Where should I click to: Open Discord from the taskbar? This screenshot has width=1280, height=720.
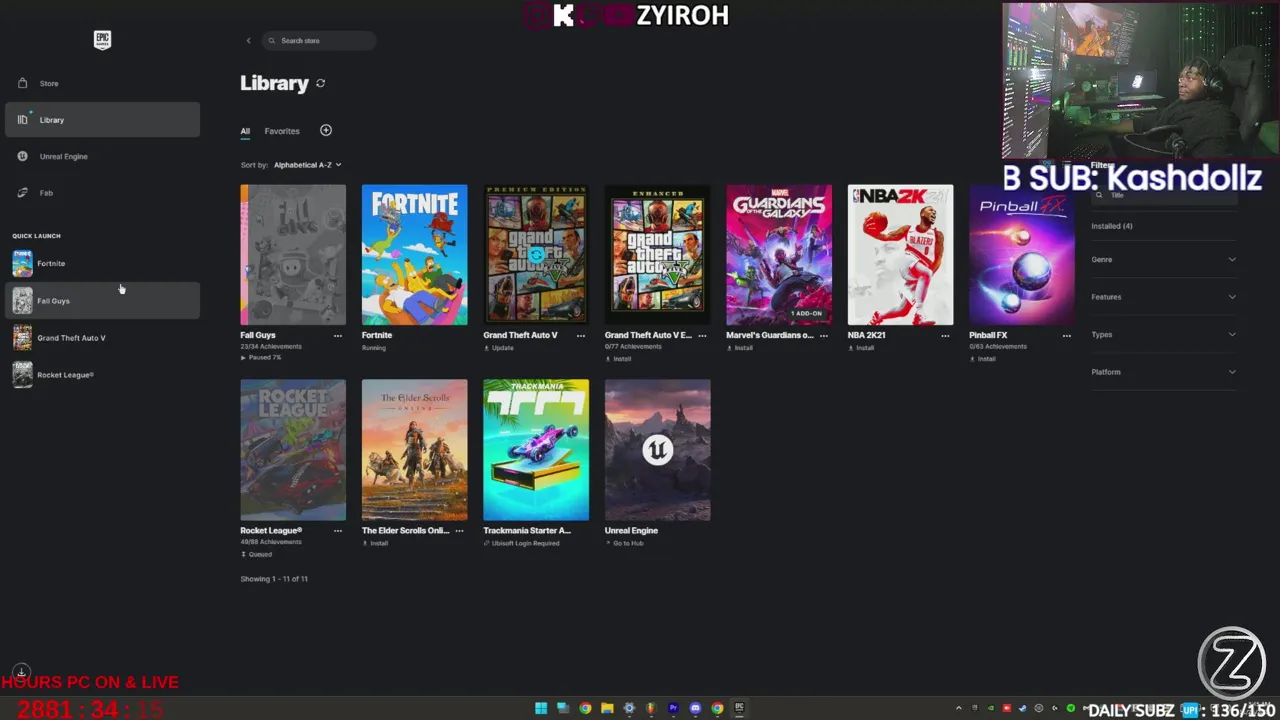click(695, 708)
